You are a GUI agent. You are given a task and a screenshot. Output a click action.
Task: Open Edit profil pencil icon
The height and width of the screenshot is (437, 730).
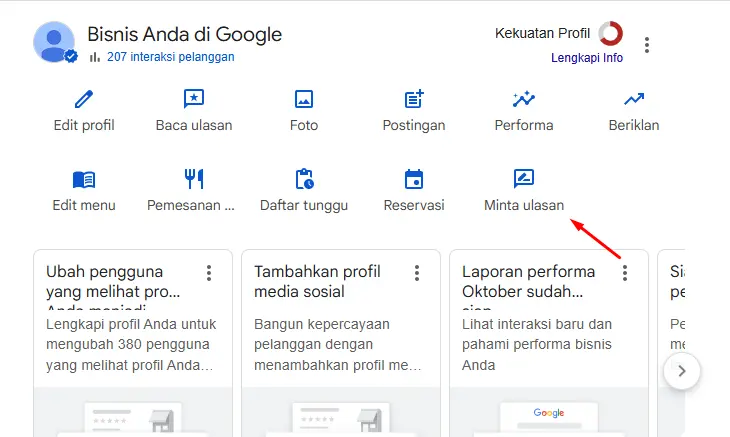pyautogui.click(x=84, y=99)
